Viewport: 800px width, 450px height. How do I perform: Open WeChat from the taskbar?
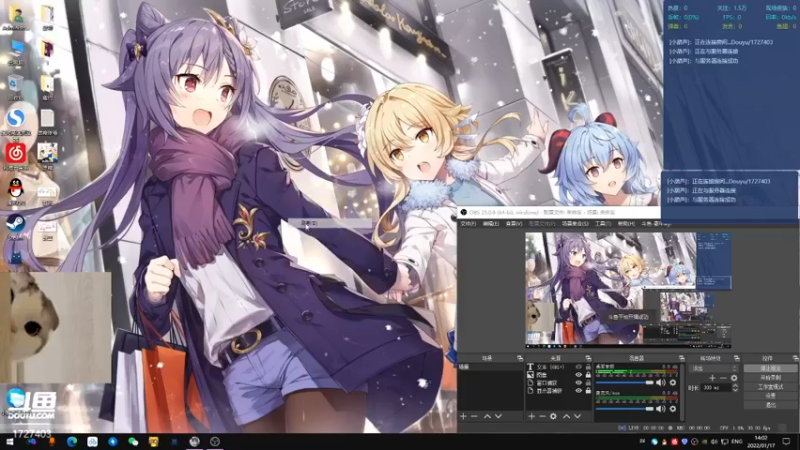click(x=133, y=441)
